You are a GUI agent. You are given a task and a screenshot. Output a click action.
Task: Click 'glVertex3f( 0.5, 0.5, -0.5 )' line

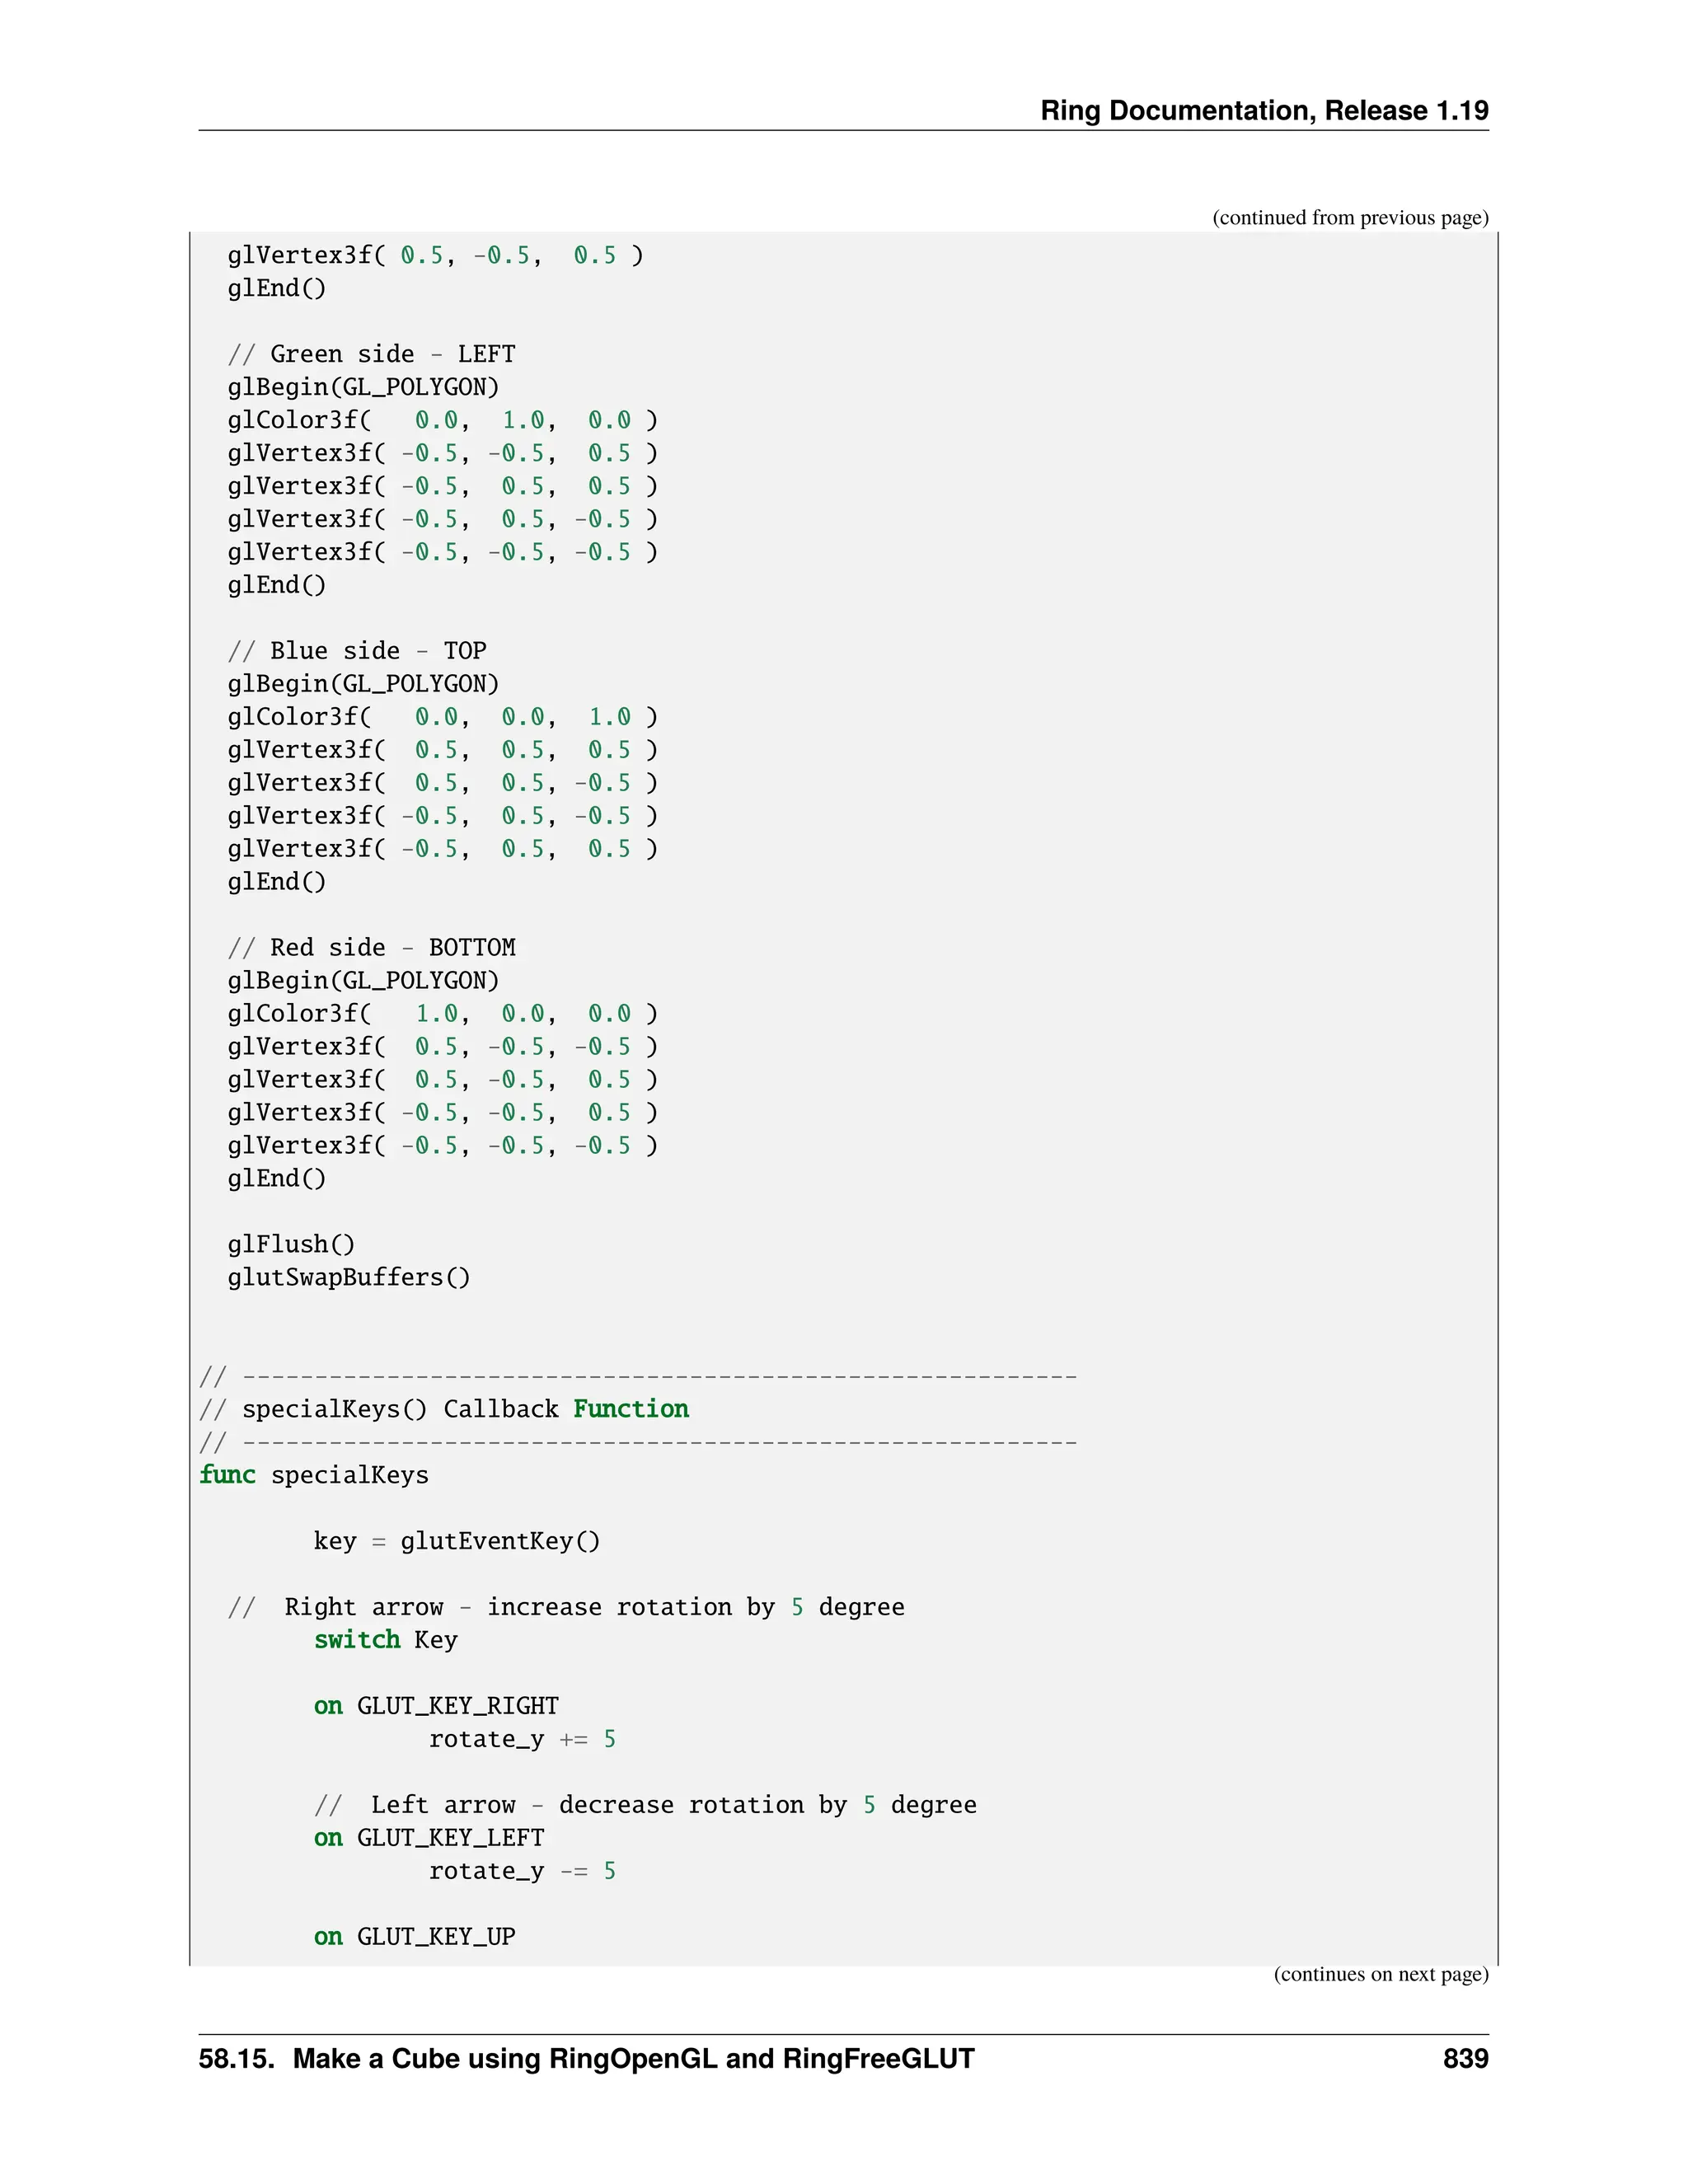pyautogui.click(x=443, y=783)
